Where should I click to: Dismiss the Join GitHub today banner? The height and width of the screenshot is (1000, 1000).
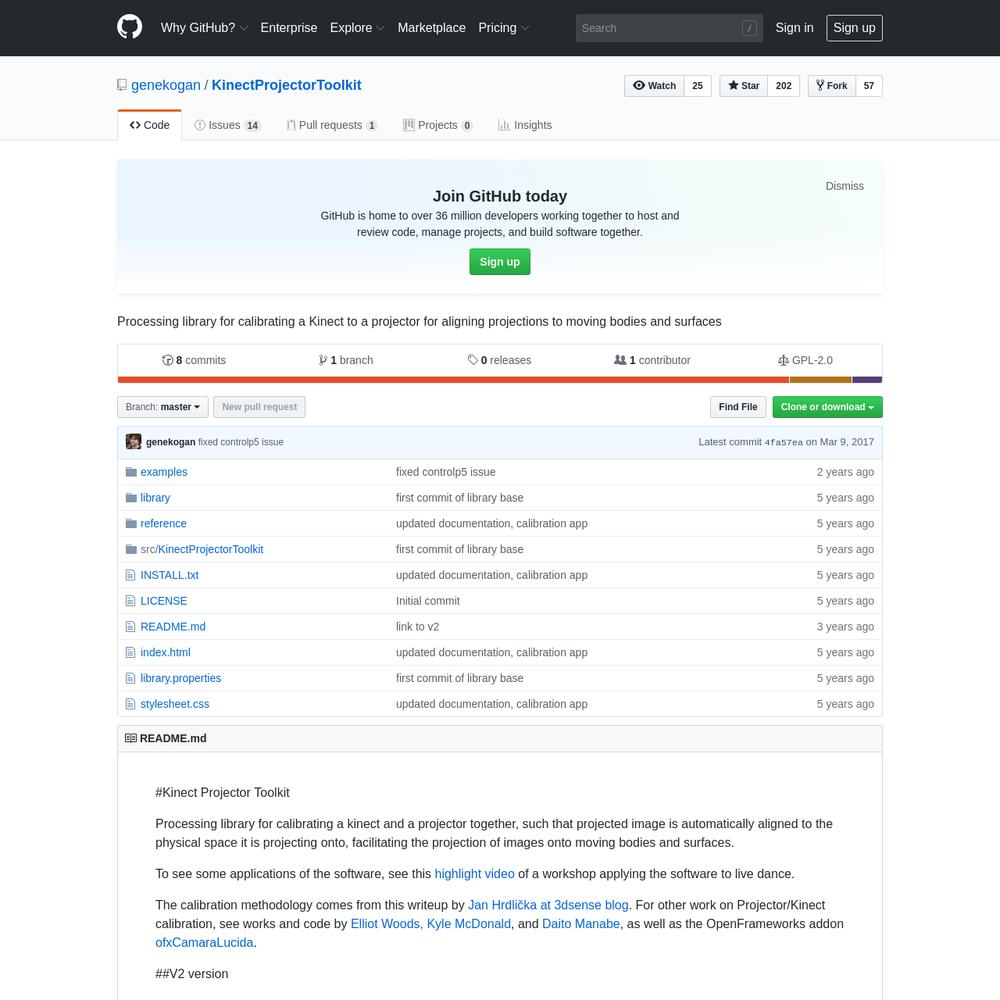(x=844, y=186)
